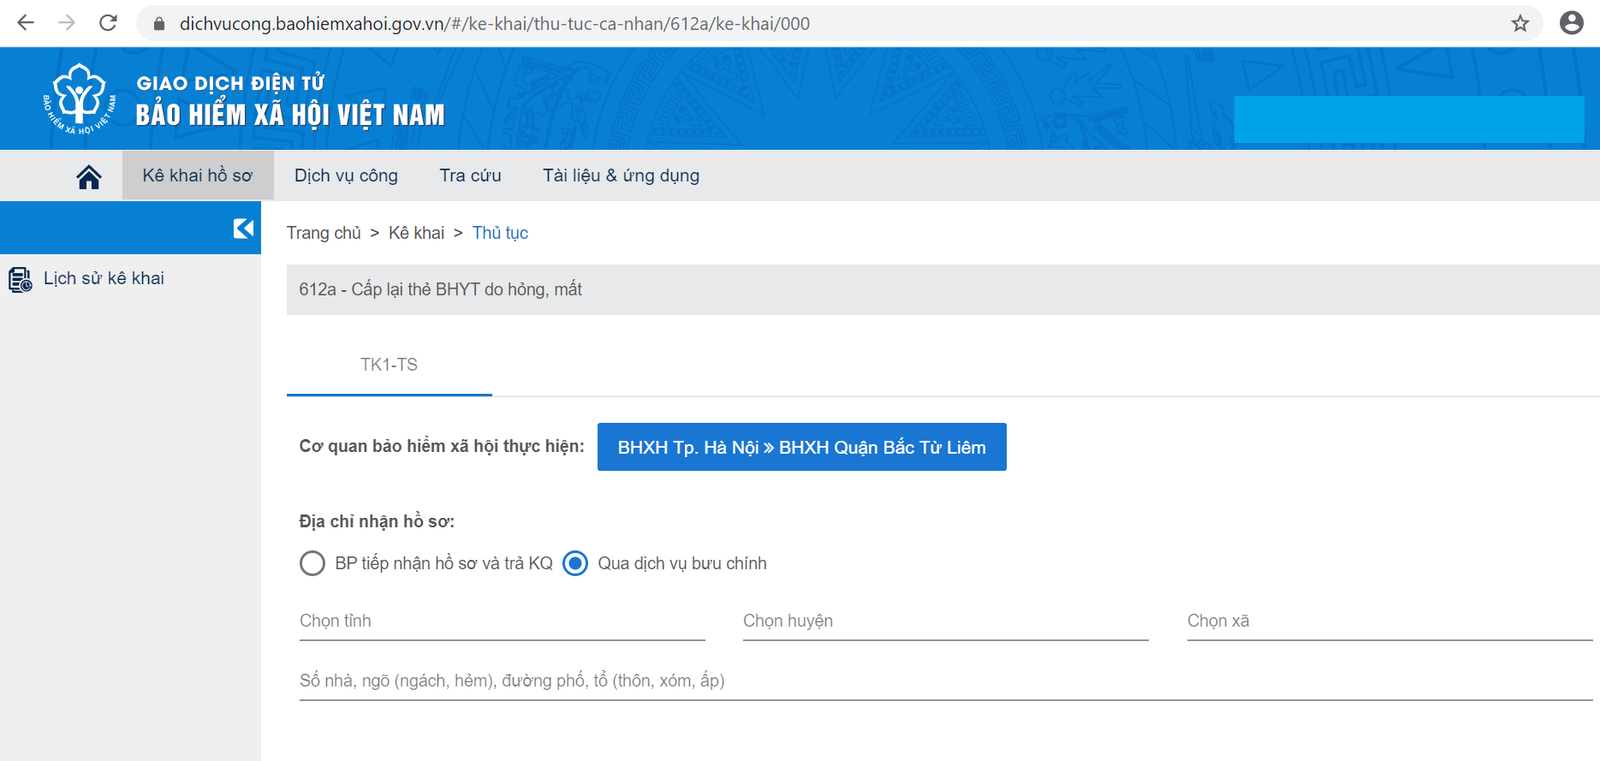
Task: Open the Tra cứu menu
Action: (470, 176)
